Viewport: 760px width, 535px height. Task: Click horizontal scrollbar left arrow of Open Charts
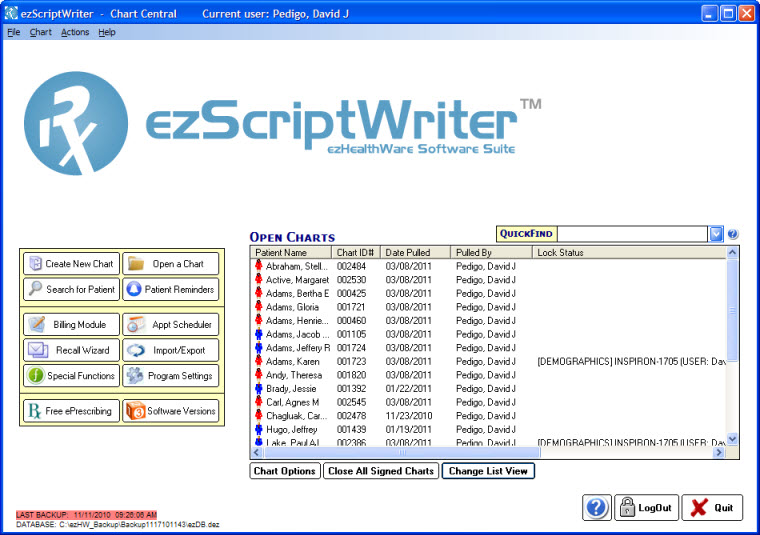tap(257, 452)
